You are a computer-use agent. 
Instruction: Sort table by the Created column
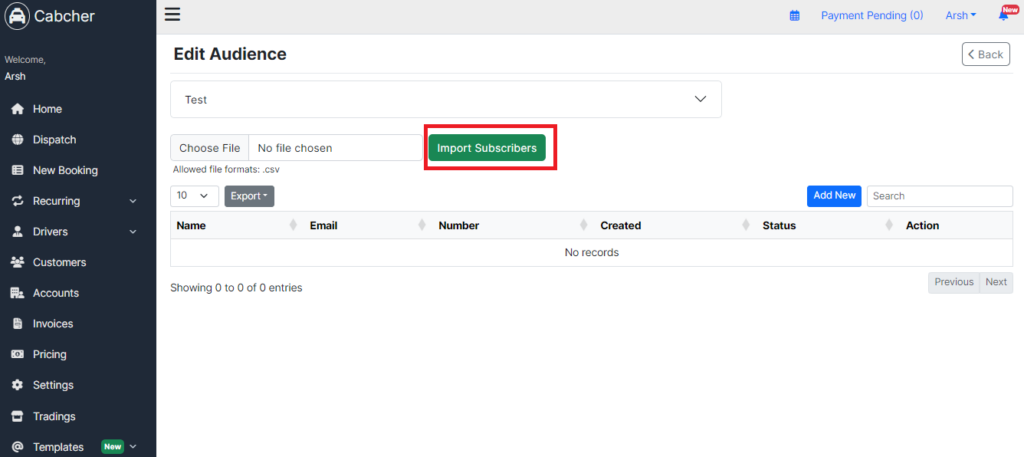(675, 225)
